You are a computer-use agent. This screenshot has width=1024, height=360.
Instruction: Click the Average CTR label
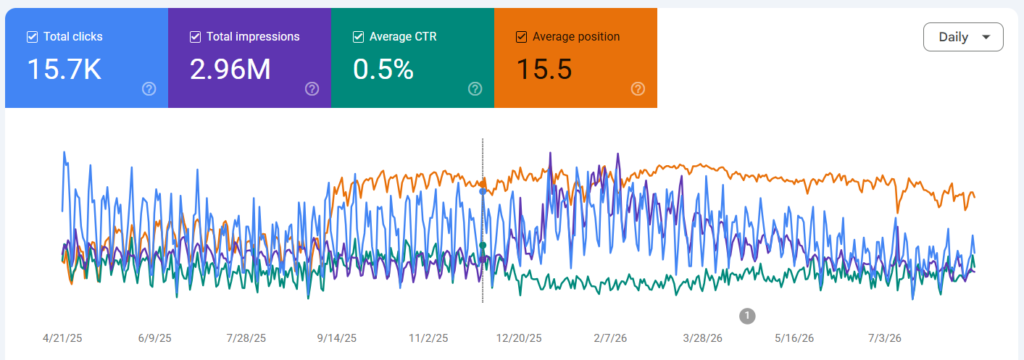pos(403,37)
